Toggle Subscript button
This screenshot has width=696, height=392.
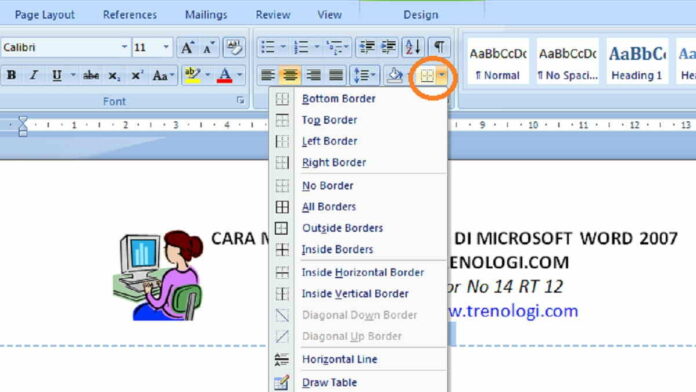click(114, 75)
